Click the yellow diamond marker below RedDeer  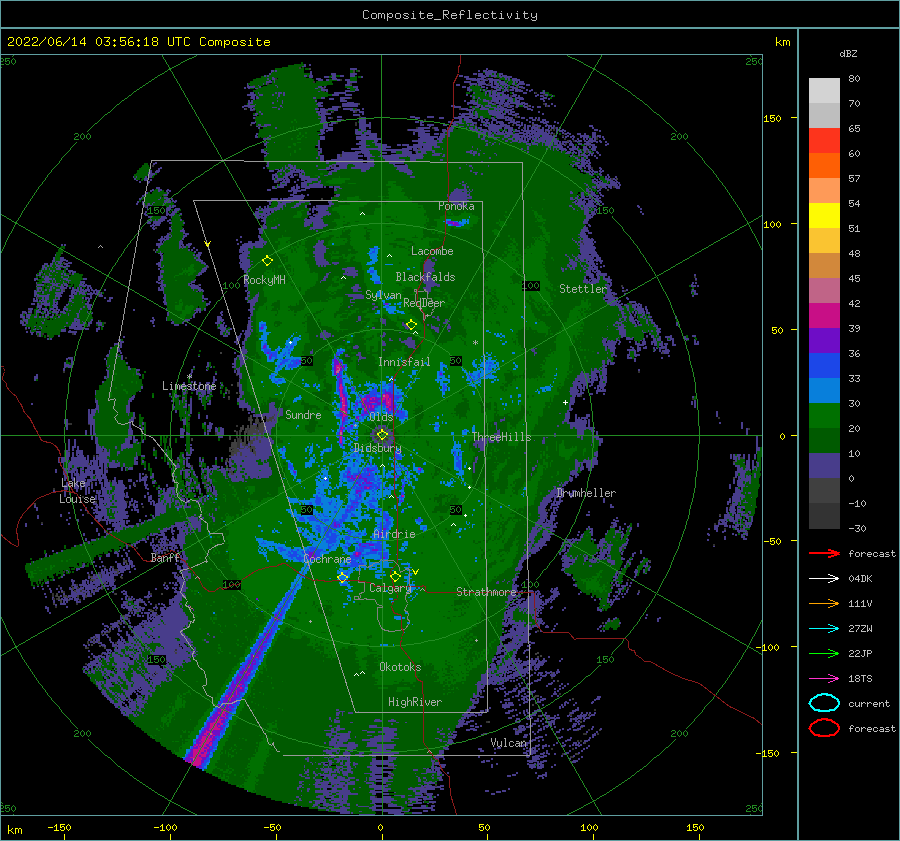pos(411,325)
